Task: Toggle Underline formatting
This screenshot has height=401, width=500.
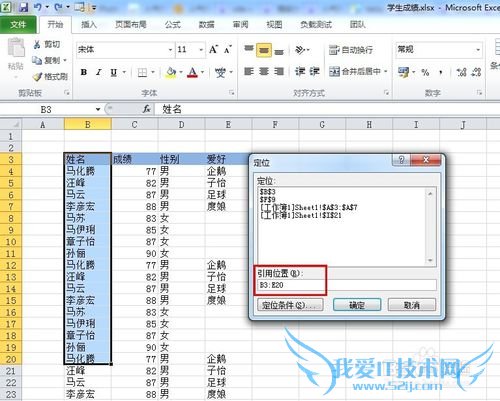Action: point(114,72)
